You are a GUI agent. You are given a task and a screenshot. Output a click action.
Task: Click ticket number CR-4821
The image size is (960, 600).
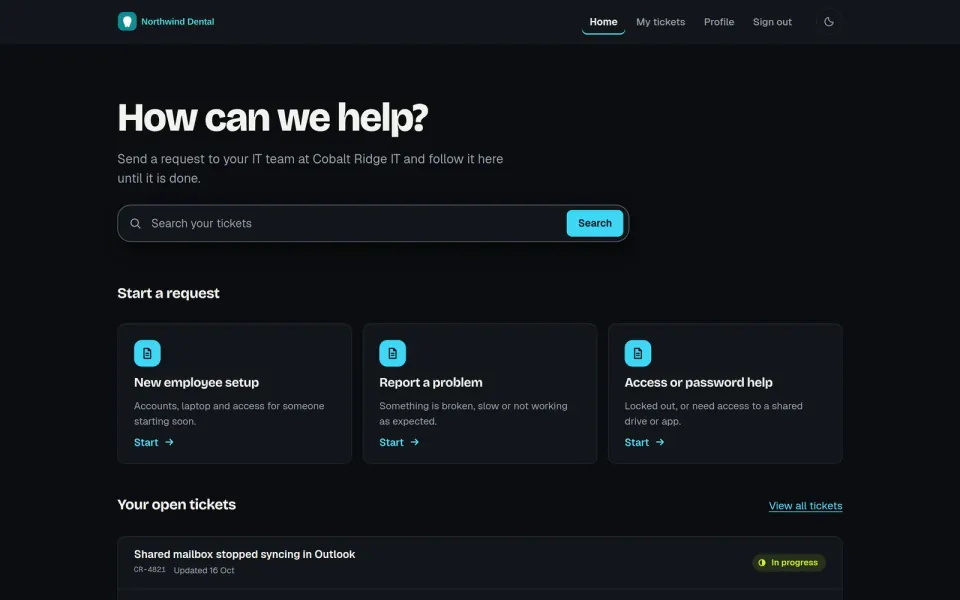coord(149,569)
